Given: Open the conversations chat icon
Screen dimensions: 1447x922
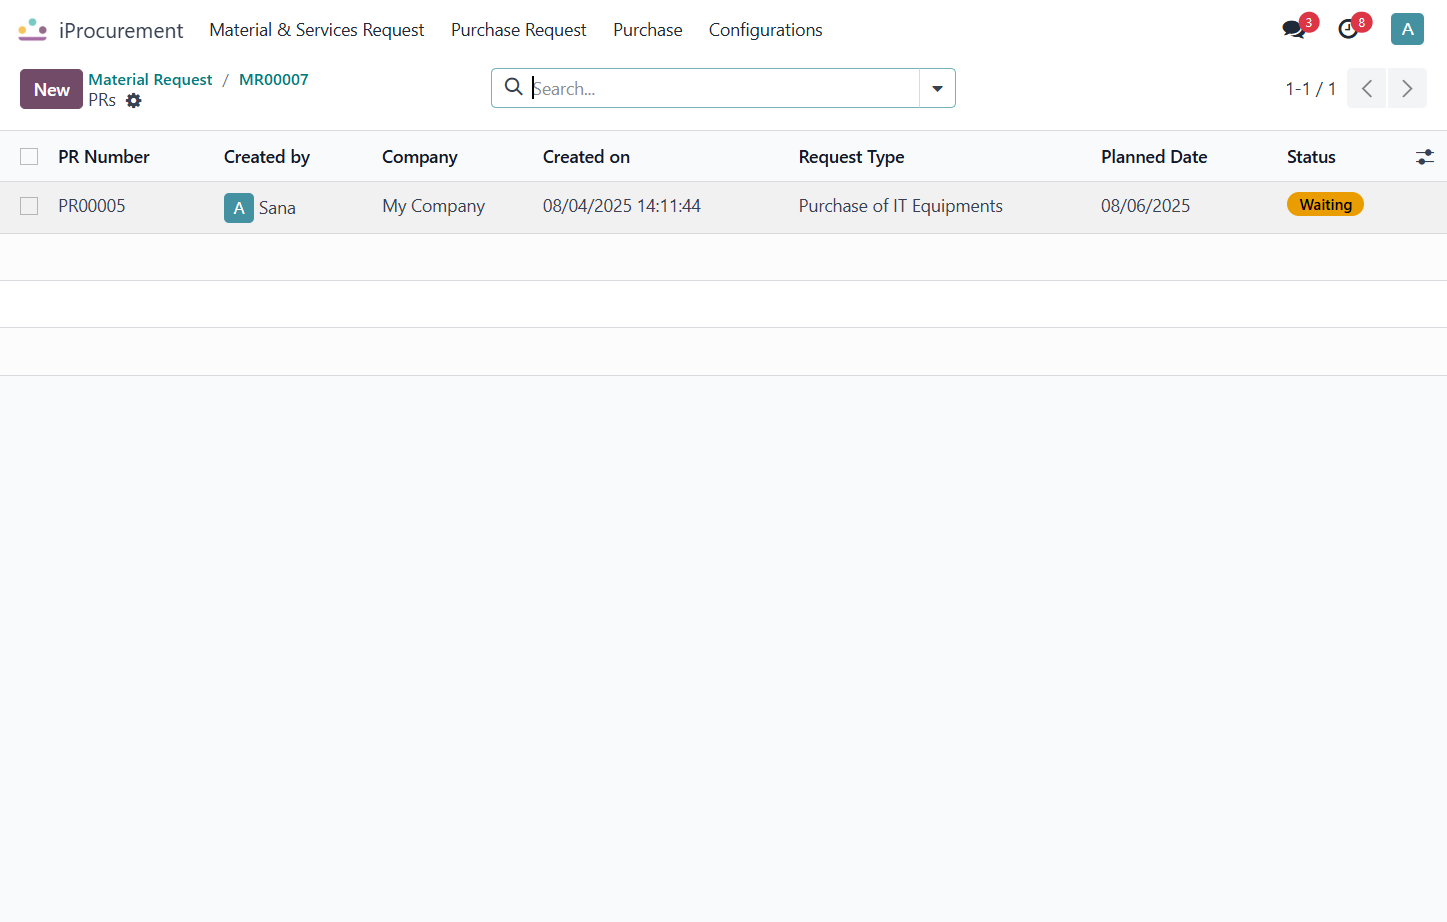Looking at the screenshot, I should (1294, 29).
